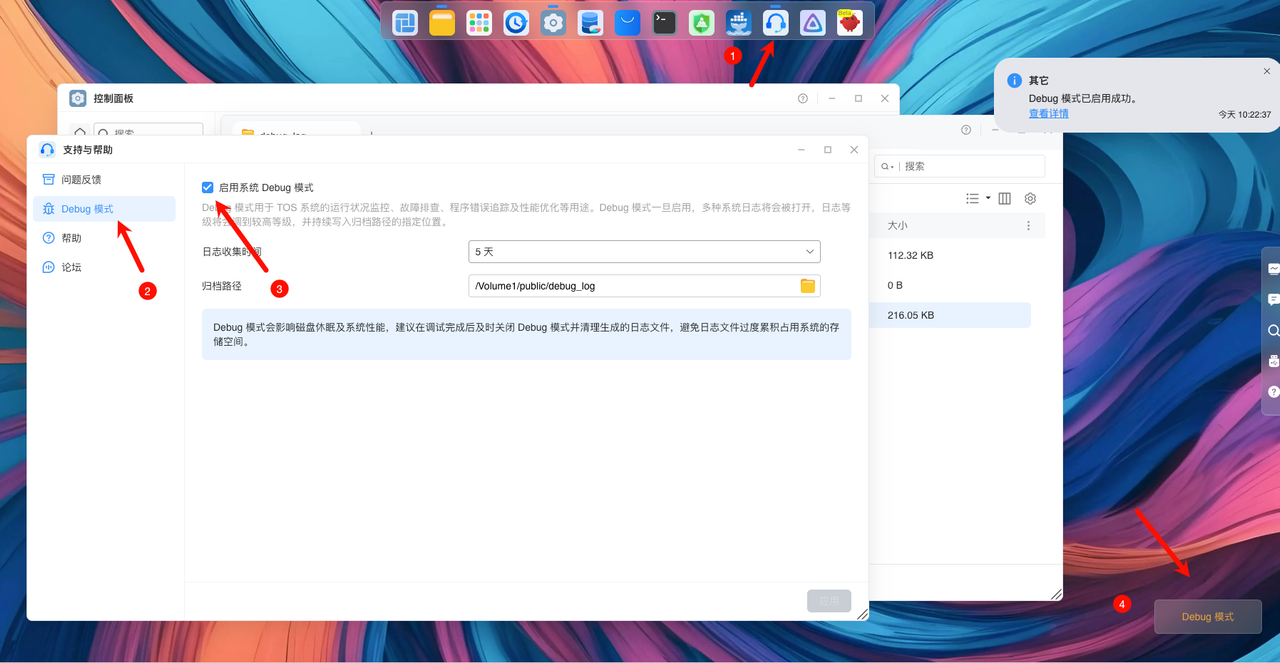The width and height of the screenshot is (1280, 663).
Task: Open the colorful app grid launcher in dock
Action: pos(479,22)
